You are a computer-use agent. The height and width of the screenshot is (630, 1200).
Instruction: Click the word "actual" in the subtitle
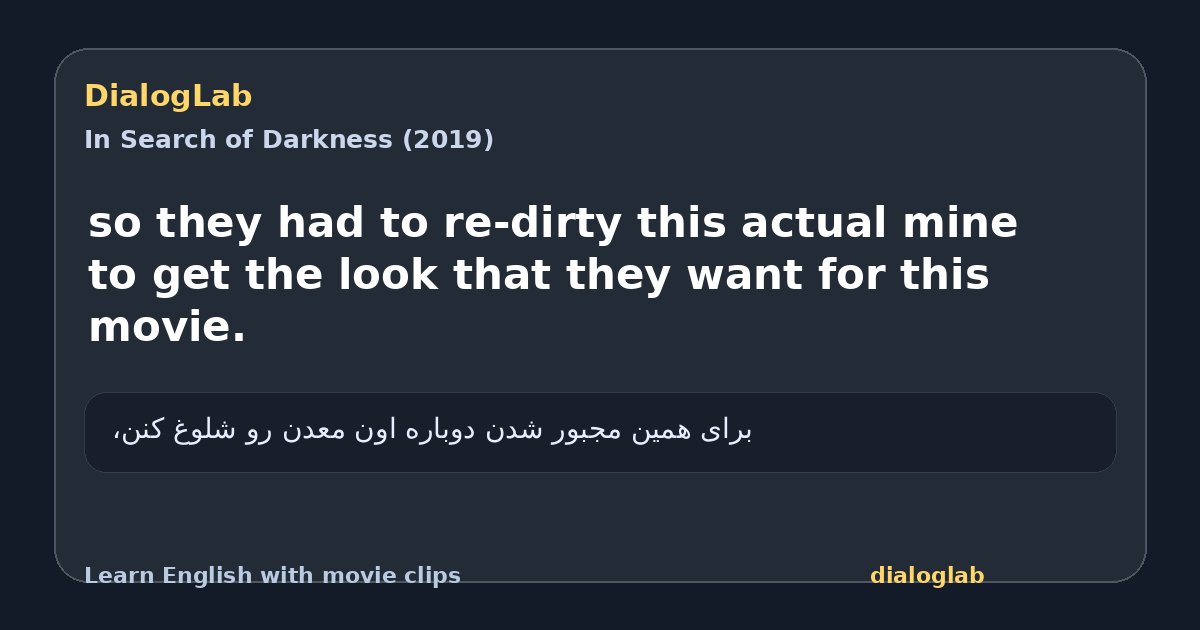tap(814, 223)
